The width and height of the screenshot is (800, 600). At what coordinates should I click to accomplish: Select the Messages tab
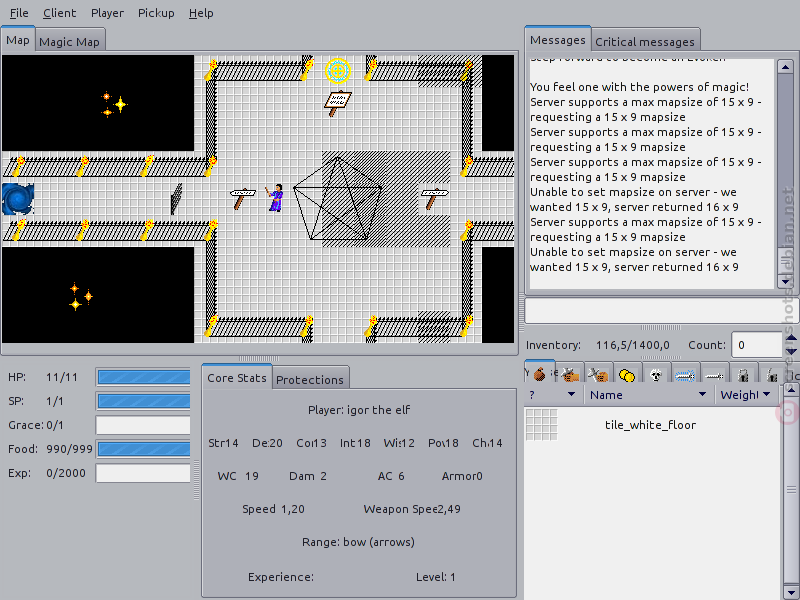click(x=558, y=39)
